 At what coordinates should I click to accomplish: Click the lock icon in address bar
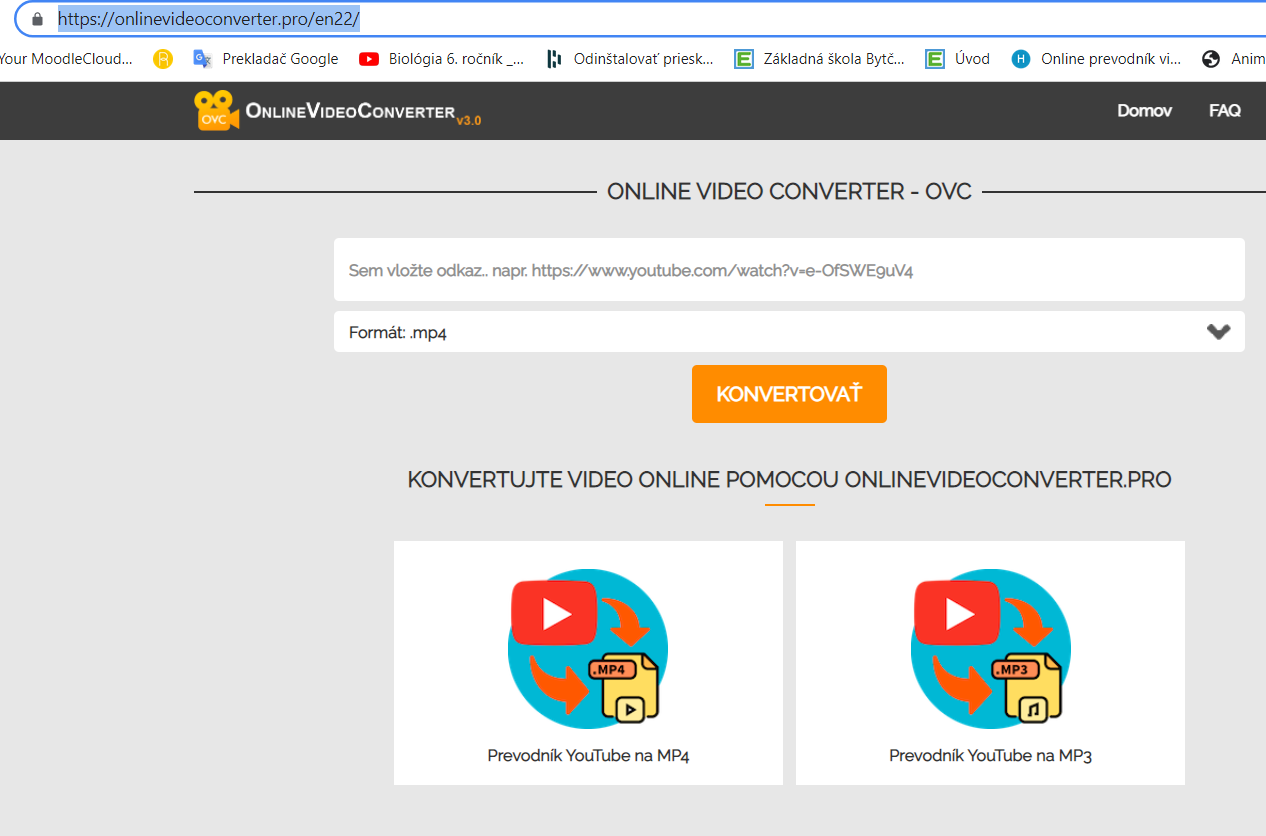38,19
